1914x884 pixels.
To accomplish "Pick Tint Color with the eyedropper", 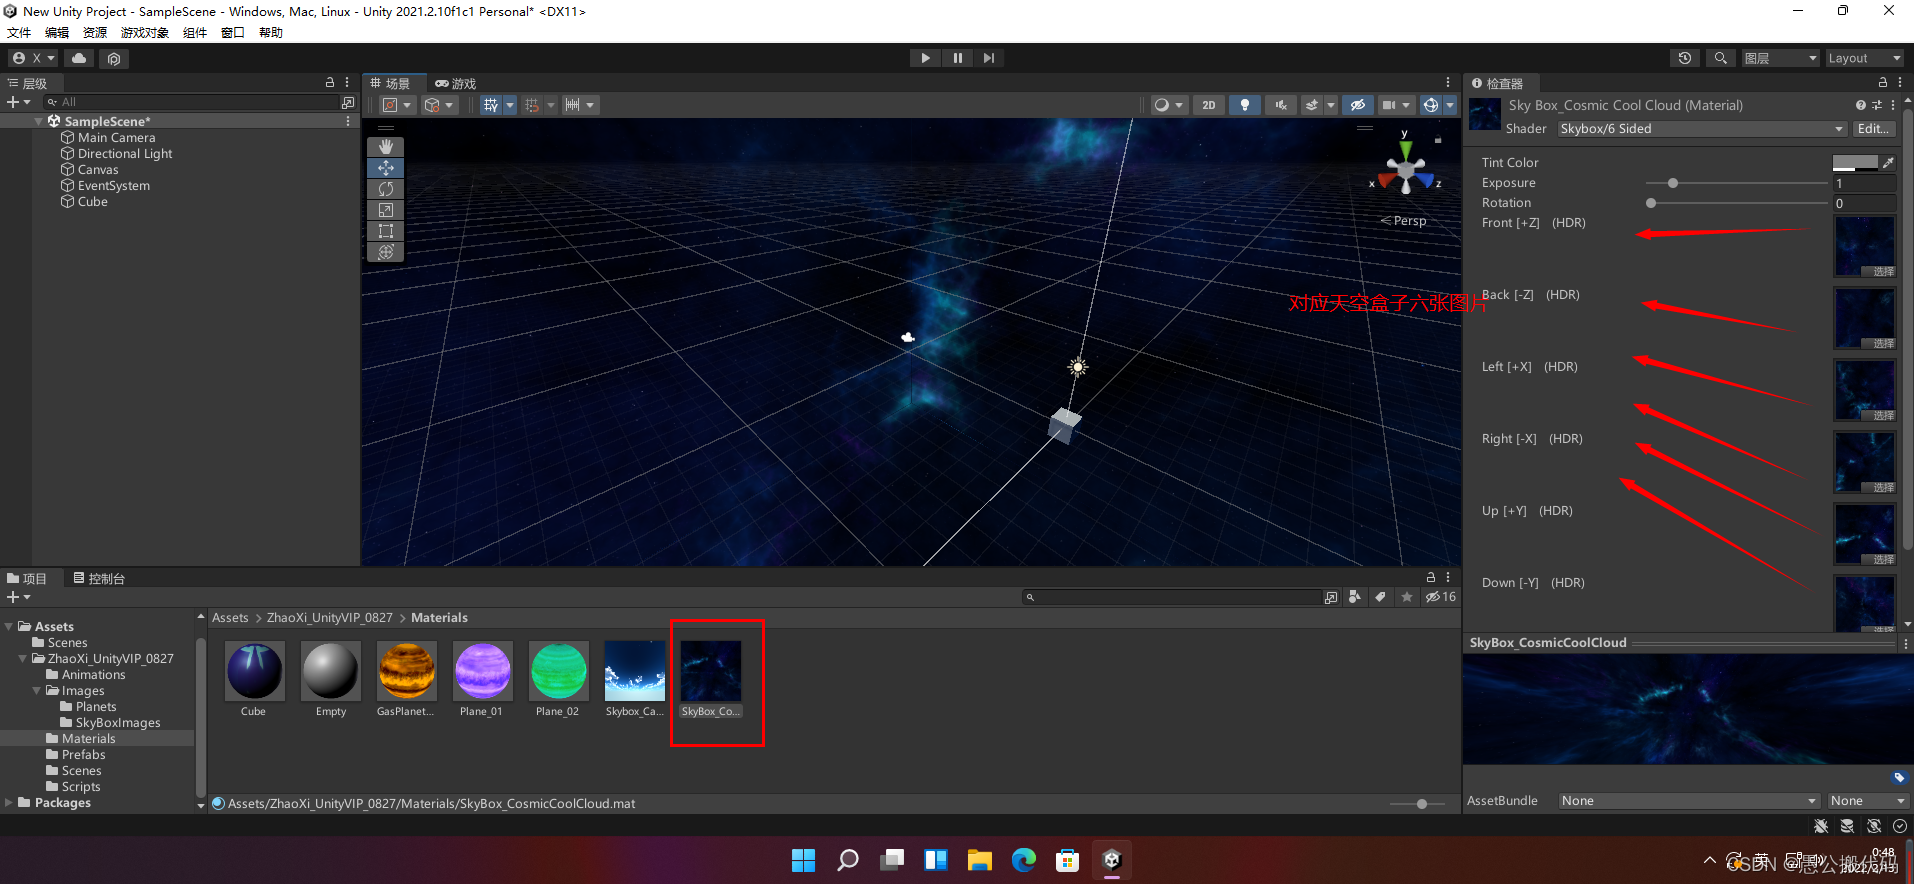I will click(x=1888, y=162).
